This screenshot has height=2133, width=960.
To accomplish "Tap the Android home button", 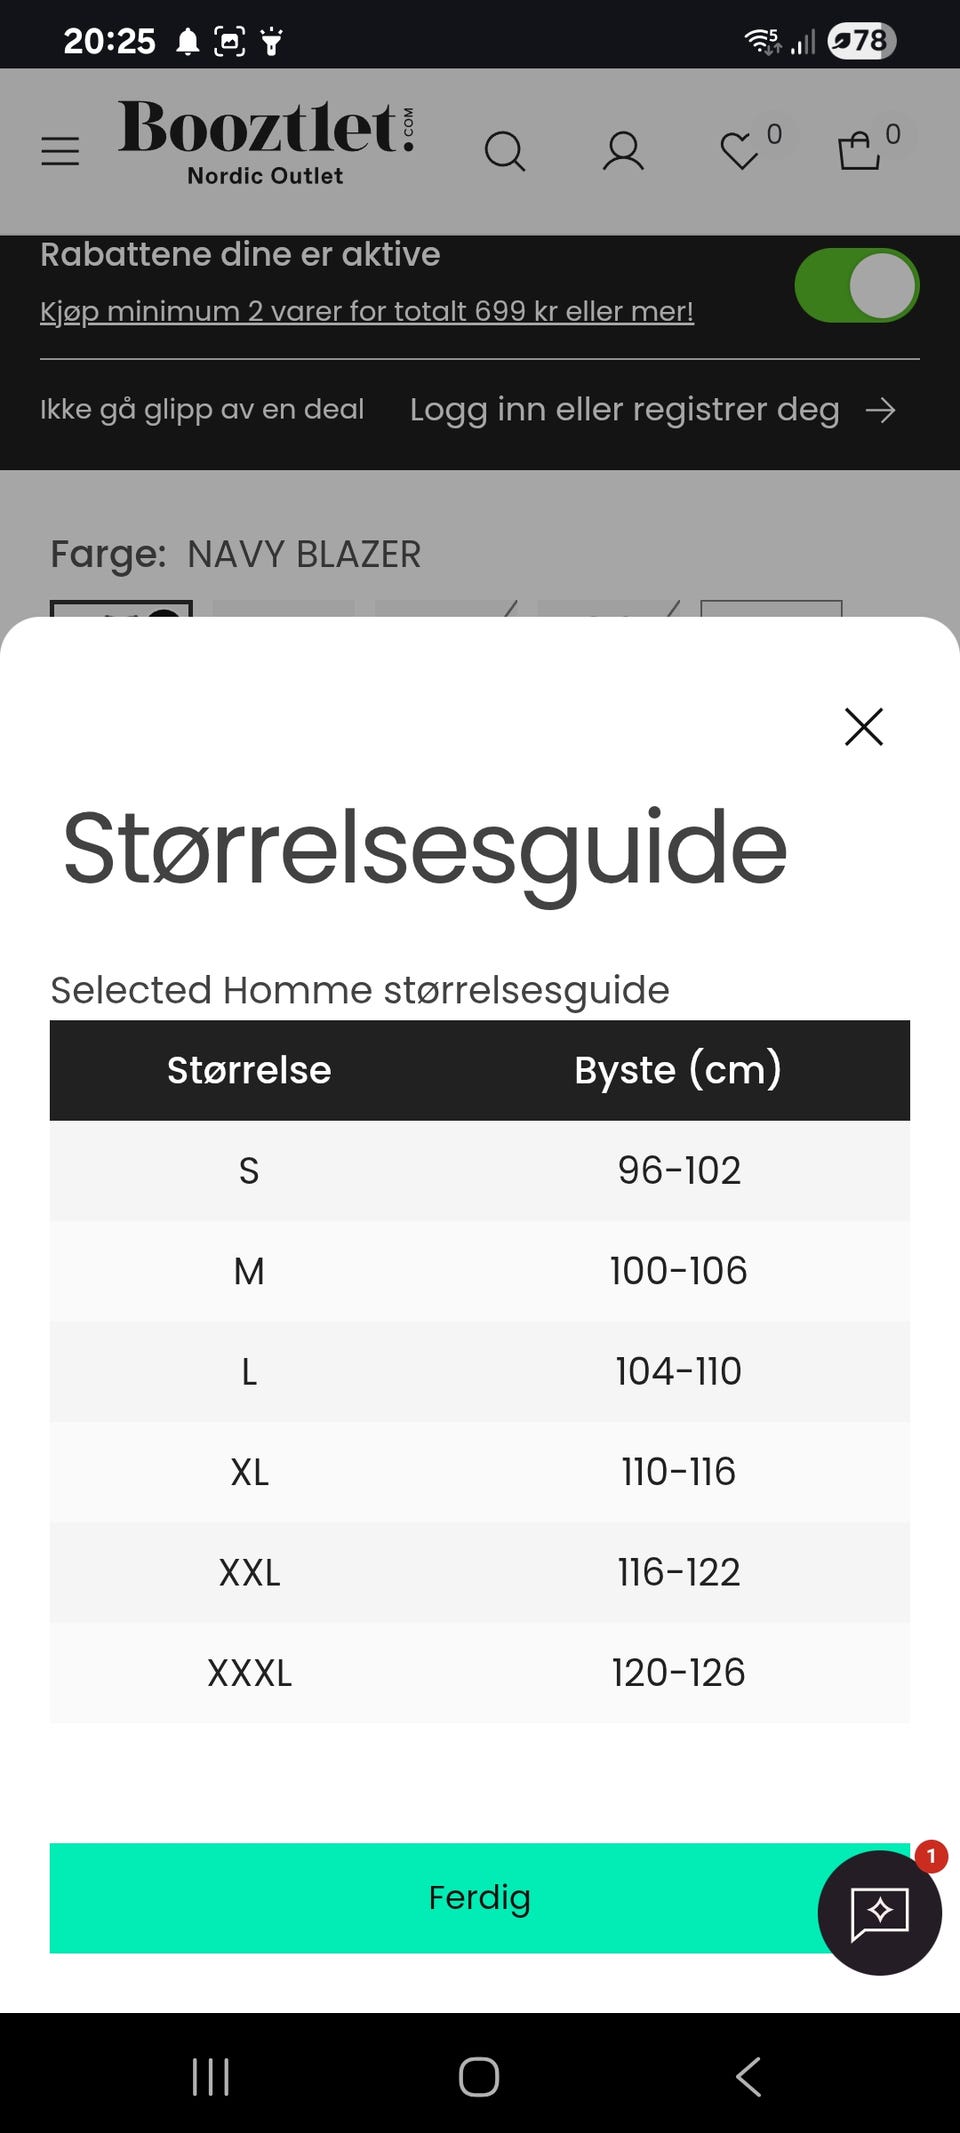I will [479, 2077].
